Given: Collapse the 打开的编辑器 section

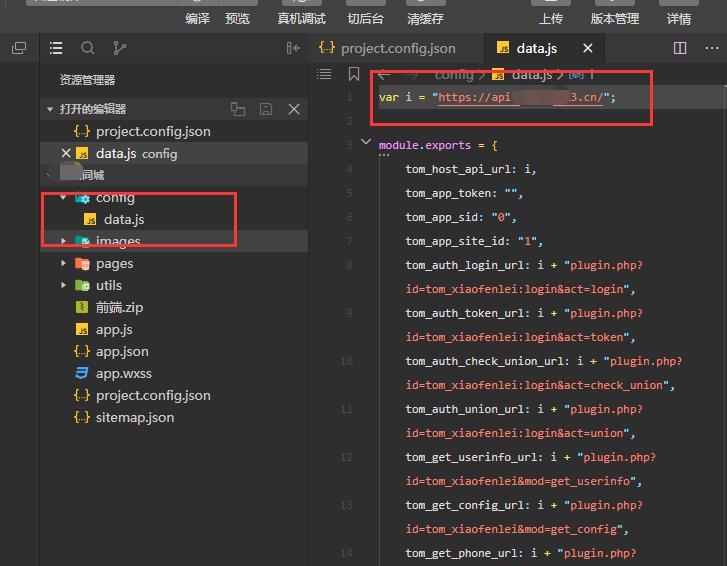Looking at the screenshot, I should (50, 109).
